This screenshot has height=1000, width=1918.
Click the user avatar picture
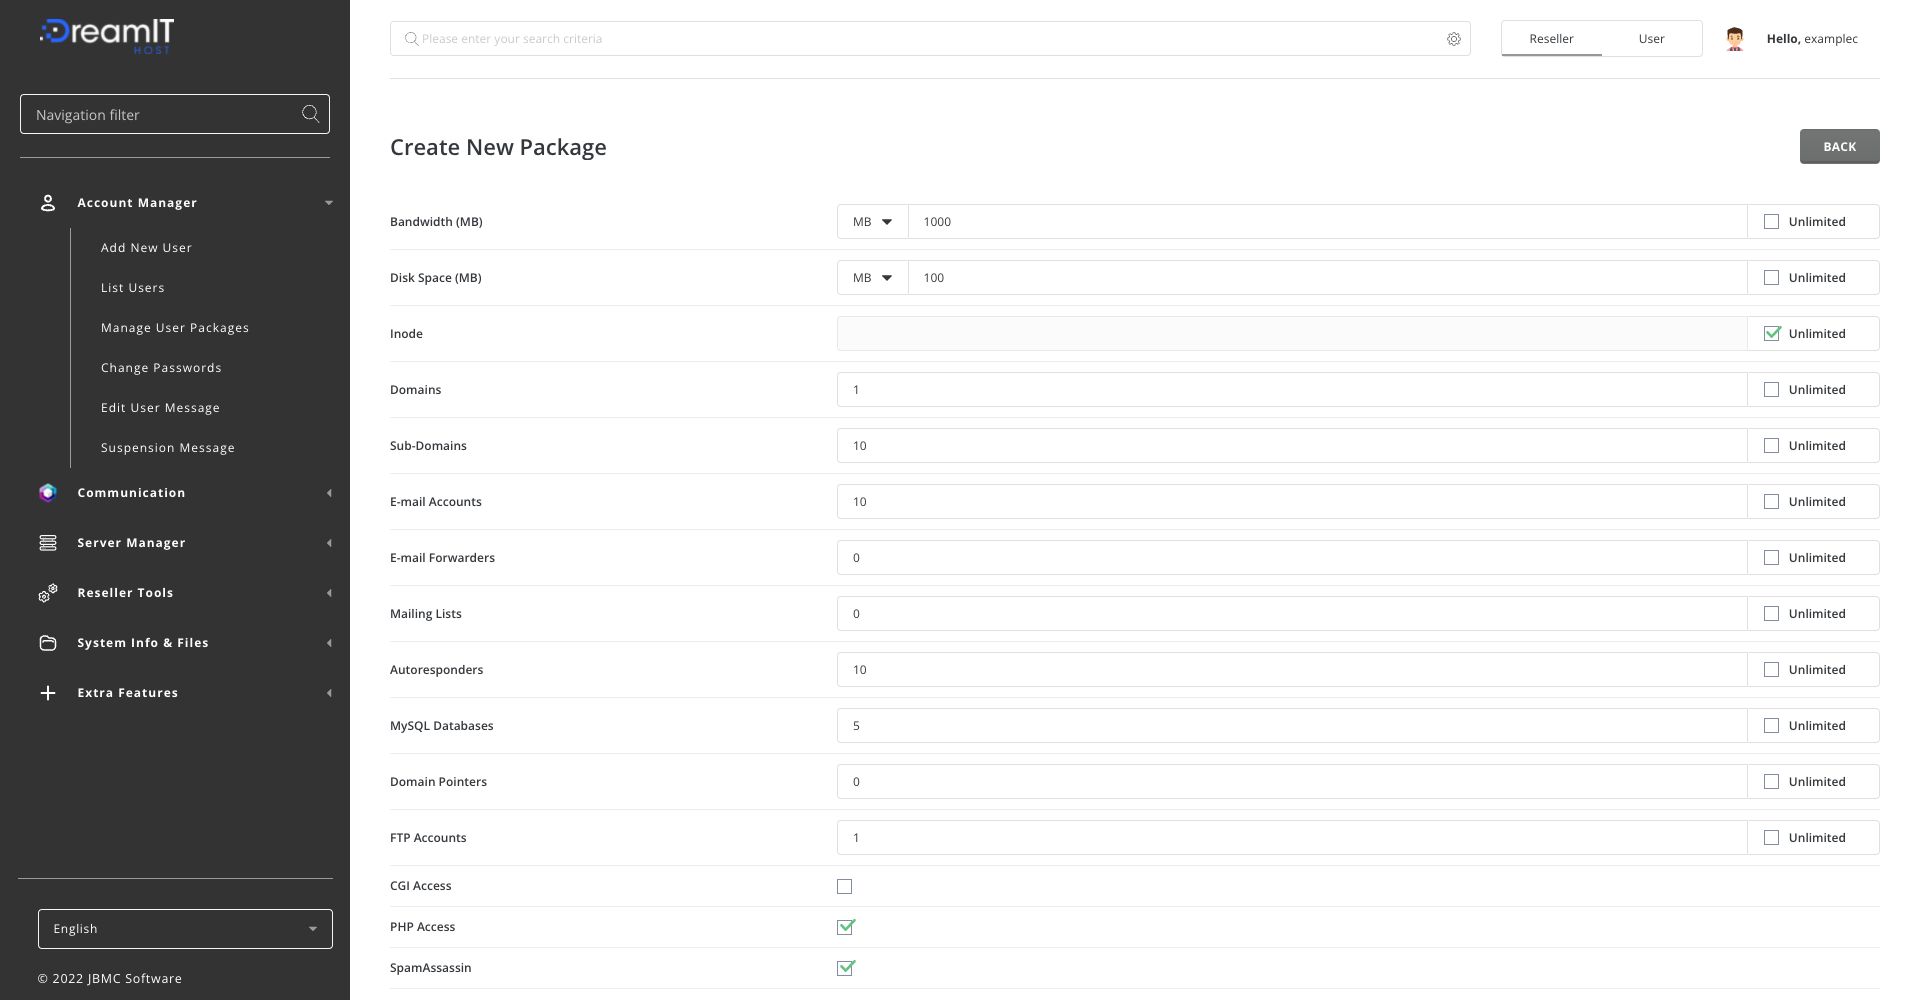click(x=1734, y=38)
